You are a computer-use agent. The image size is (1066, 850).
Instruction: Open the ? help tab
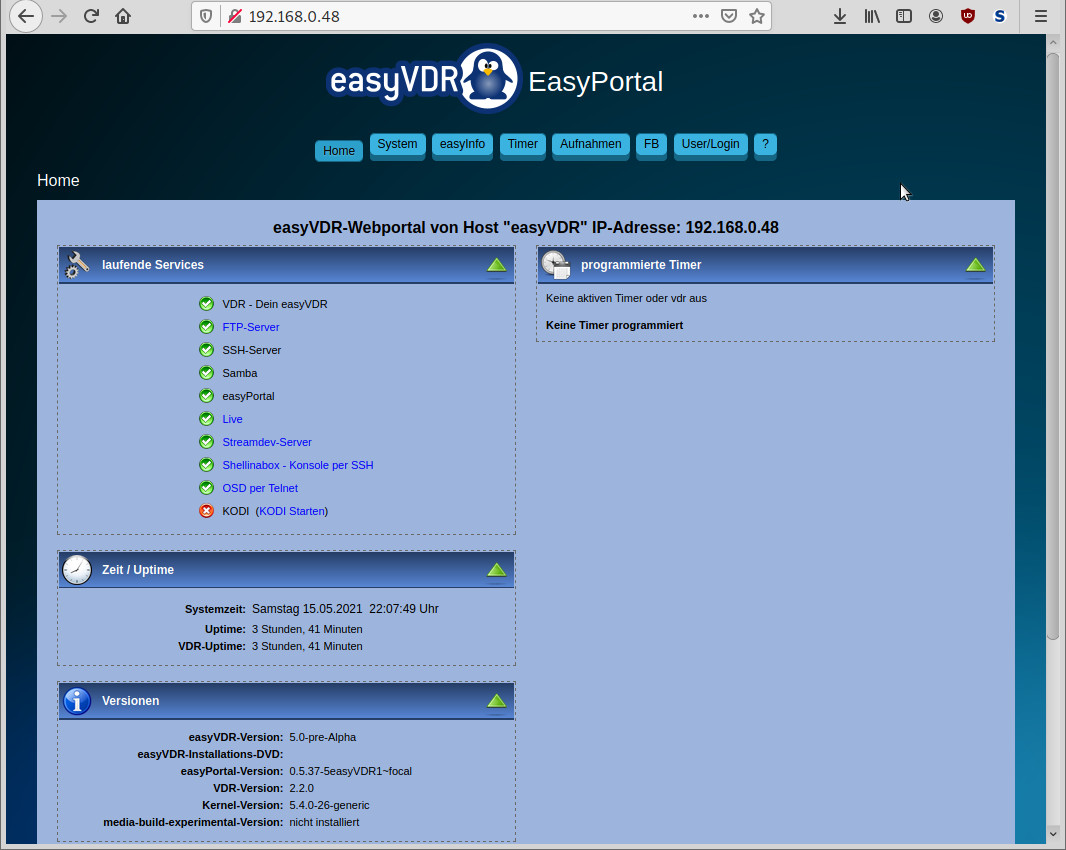point(766,145)
